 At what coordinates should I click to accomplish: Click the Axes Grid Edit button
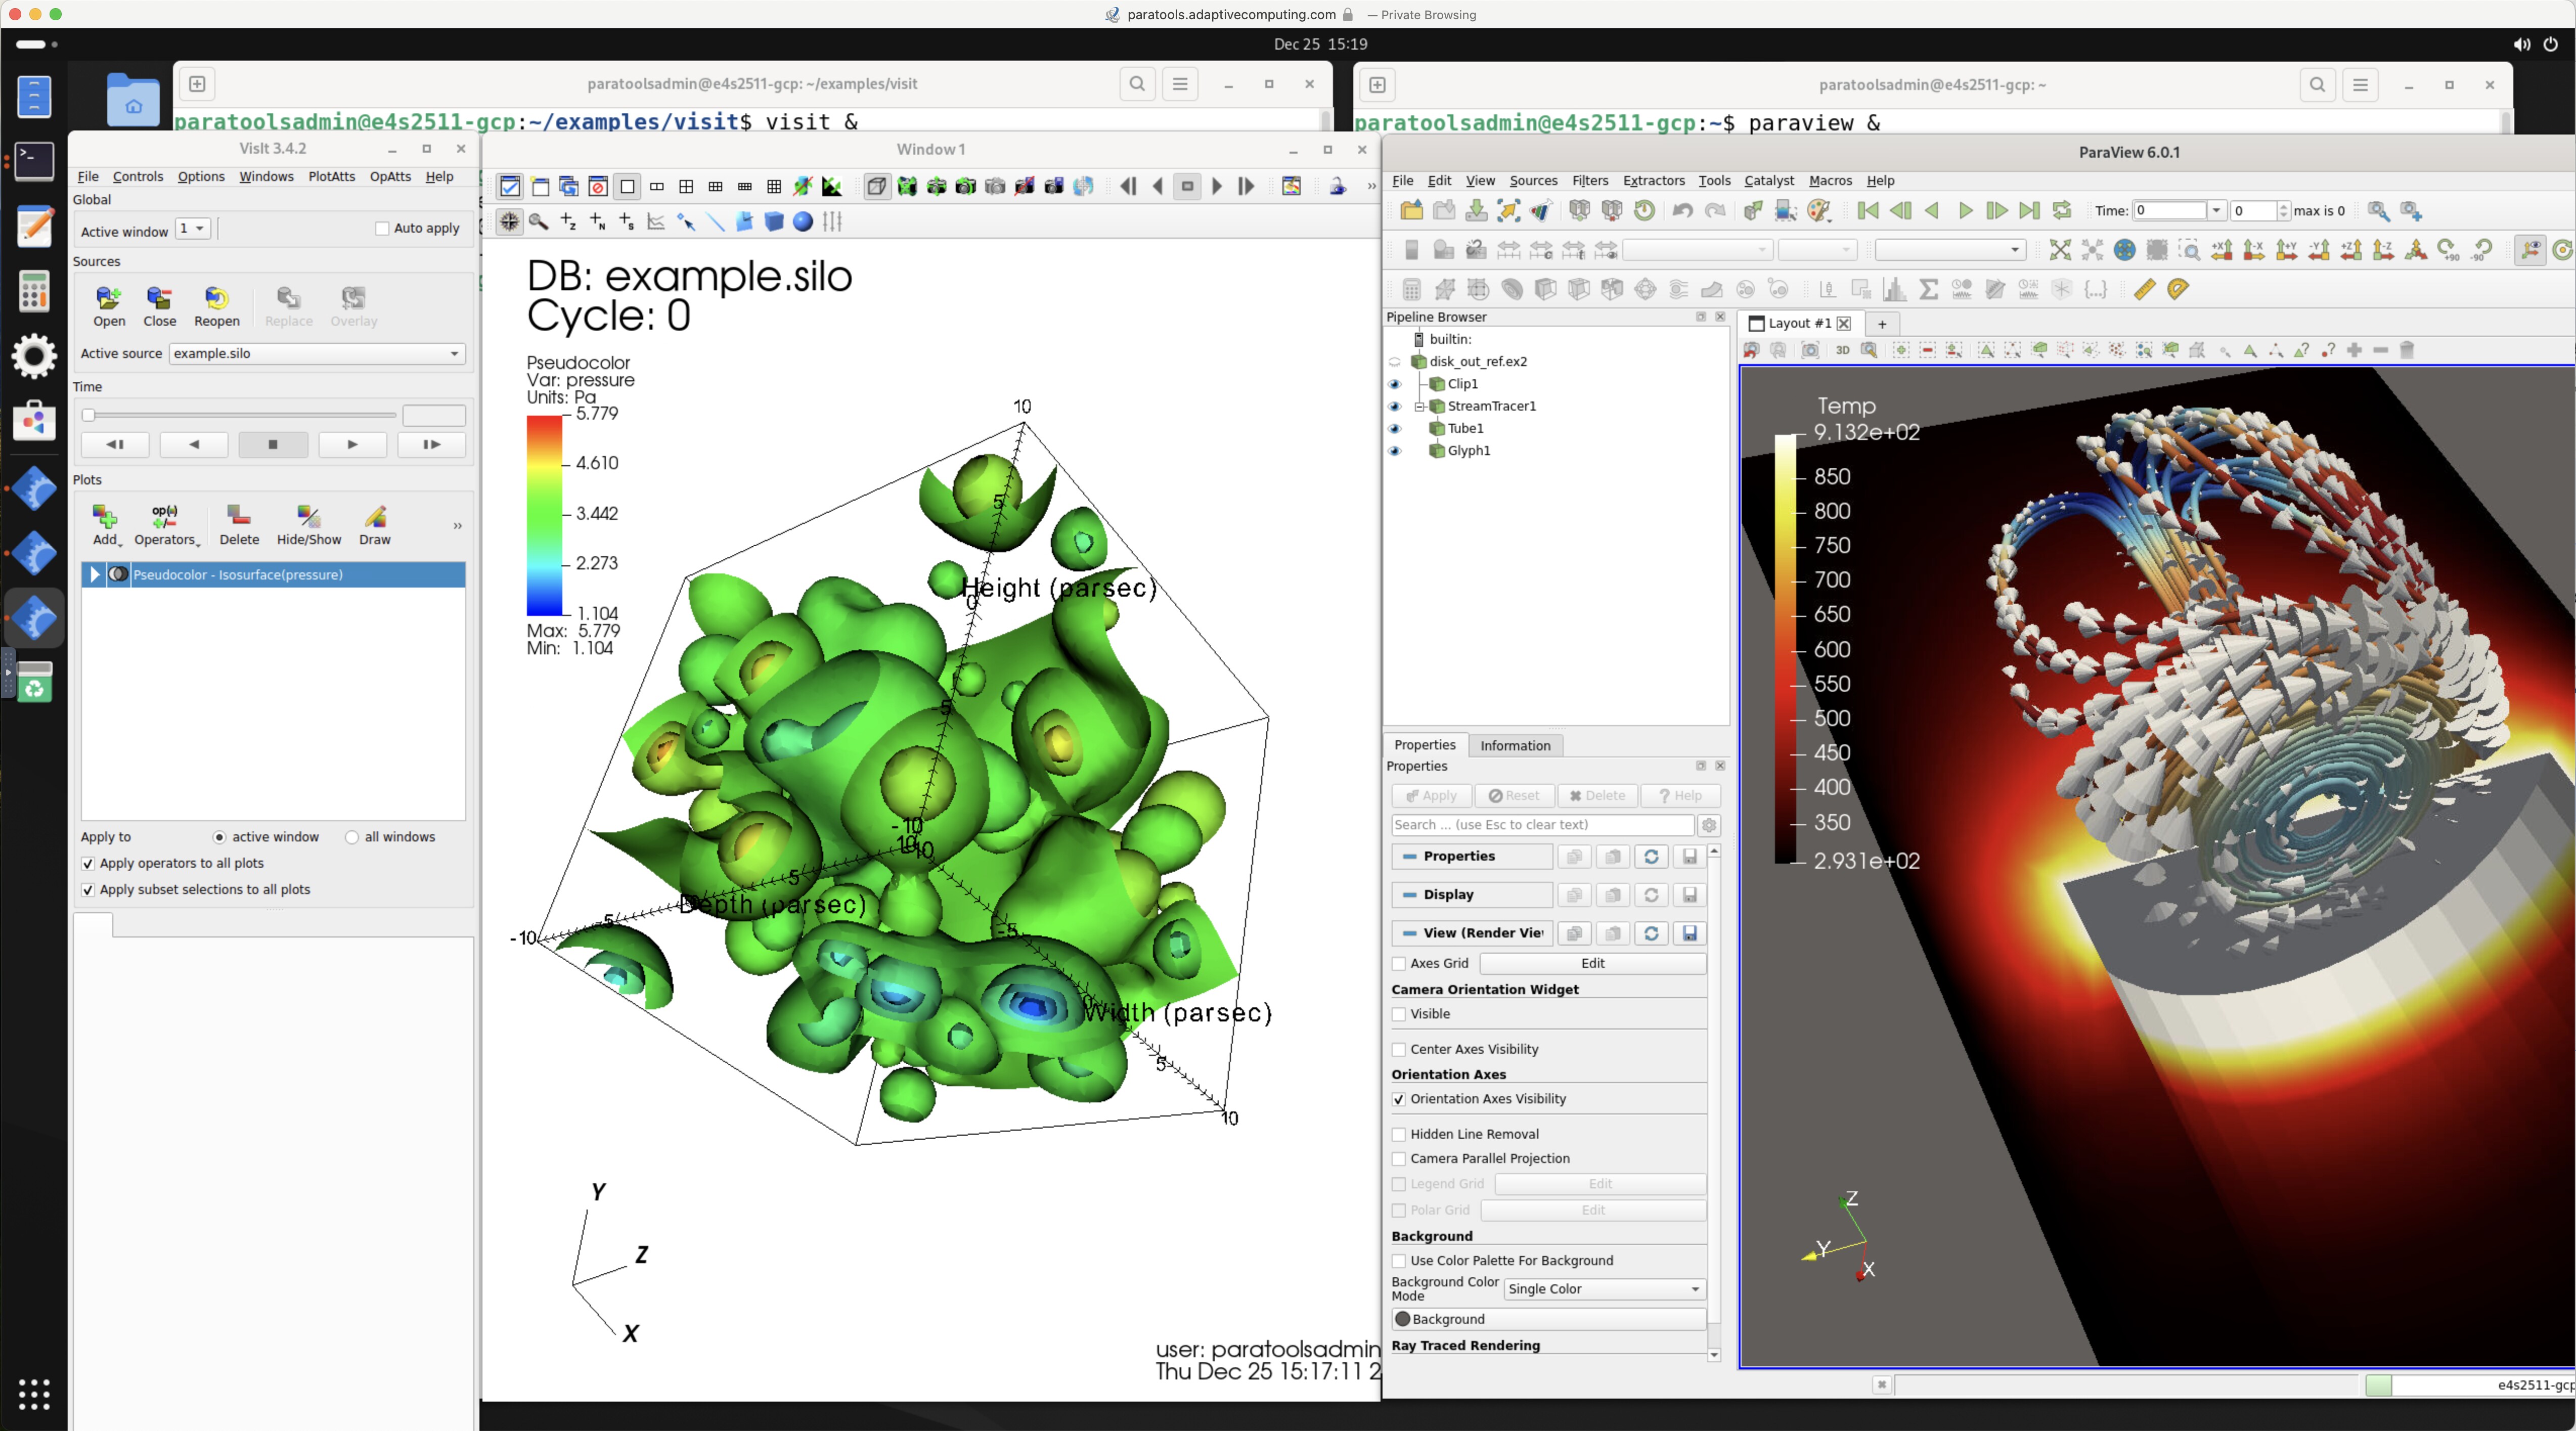click(1592, 963)
